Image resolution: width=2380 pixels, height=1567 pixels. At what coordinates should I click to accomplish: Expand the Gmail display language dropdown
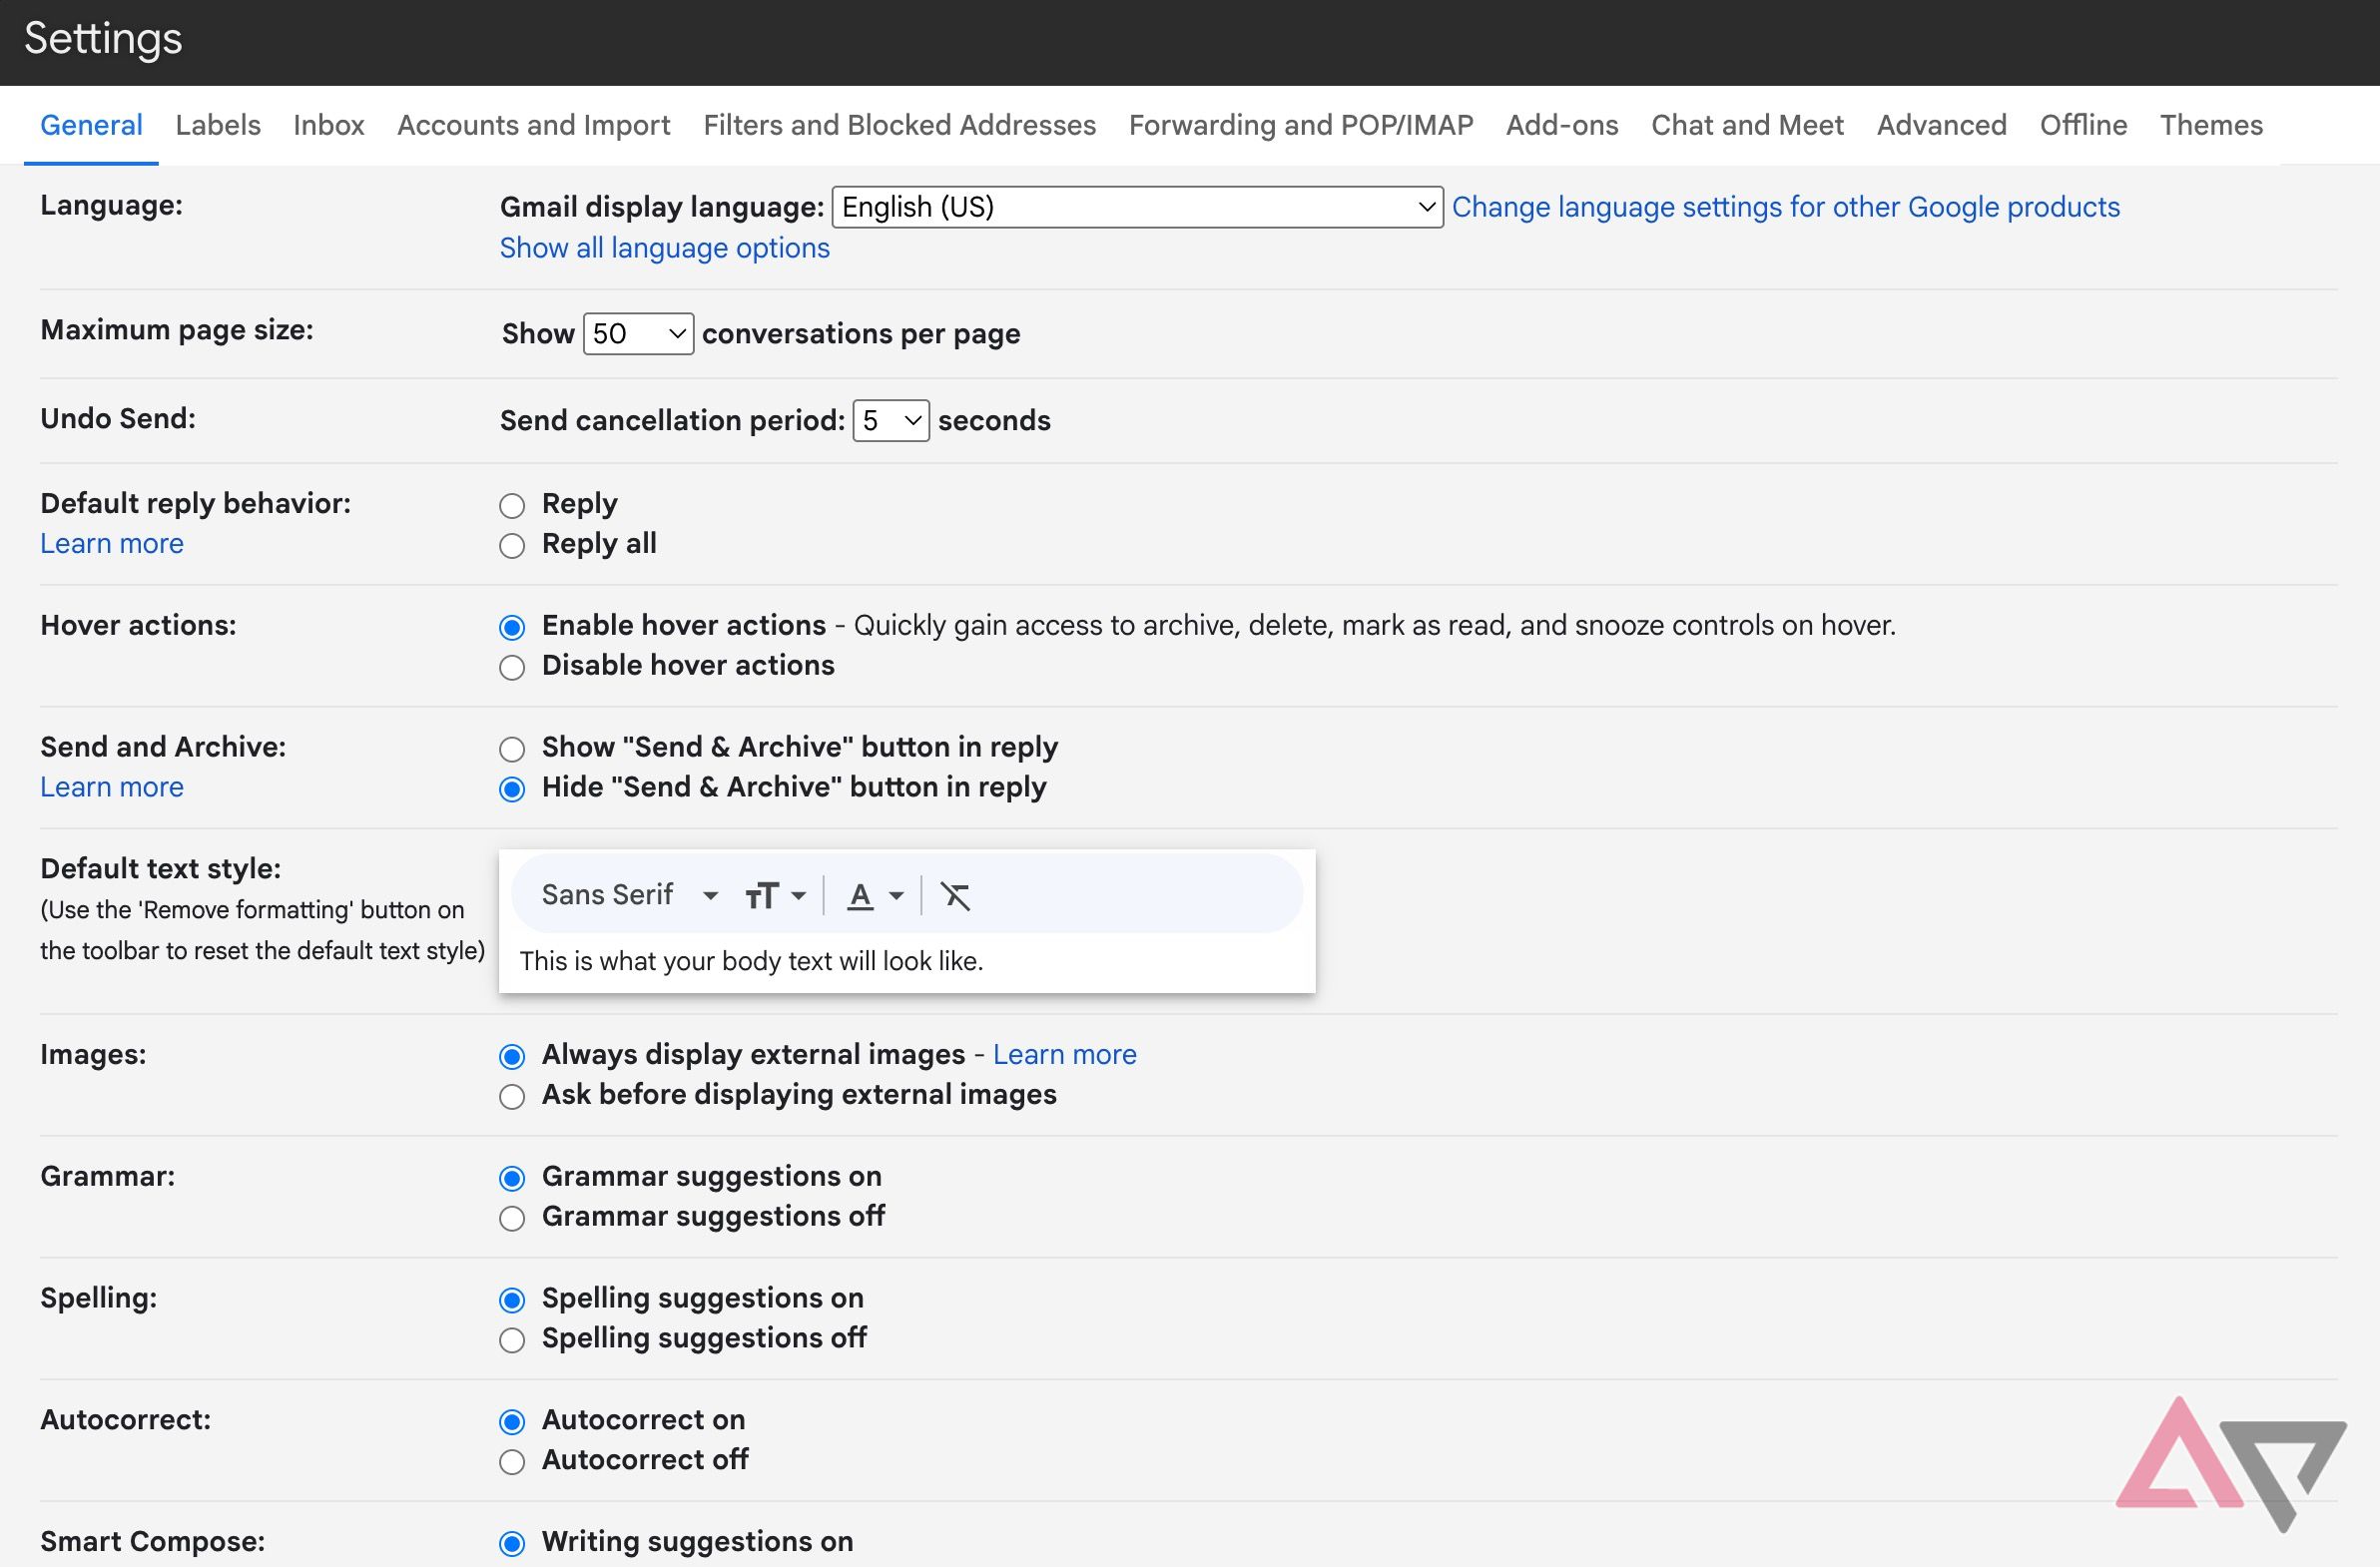[1137, 207]
